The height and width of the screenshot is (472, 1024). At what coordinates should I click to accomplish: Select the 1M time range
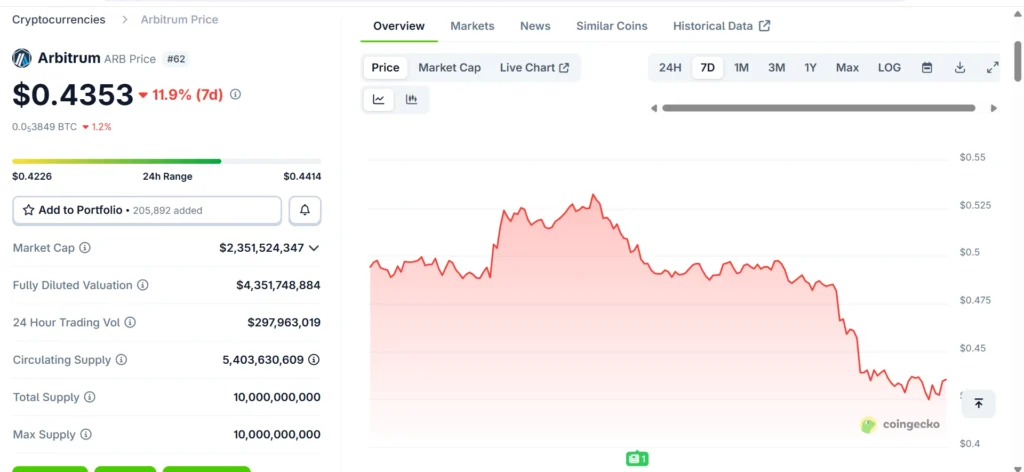[741, 67]
